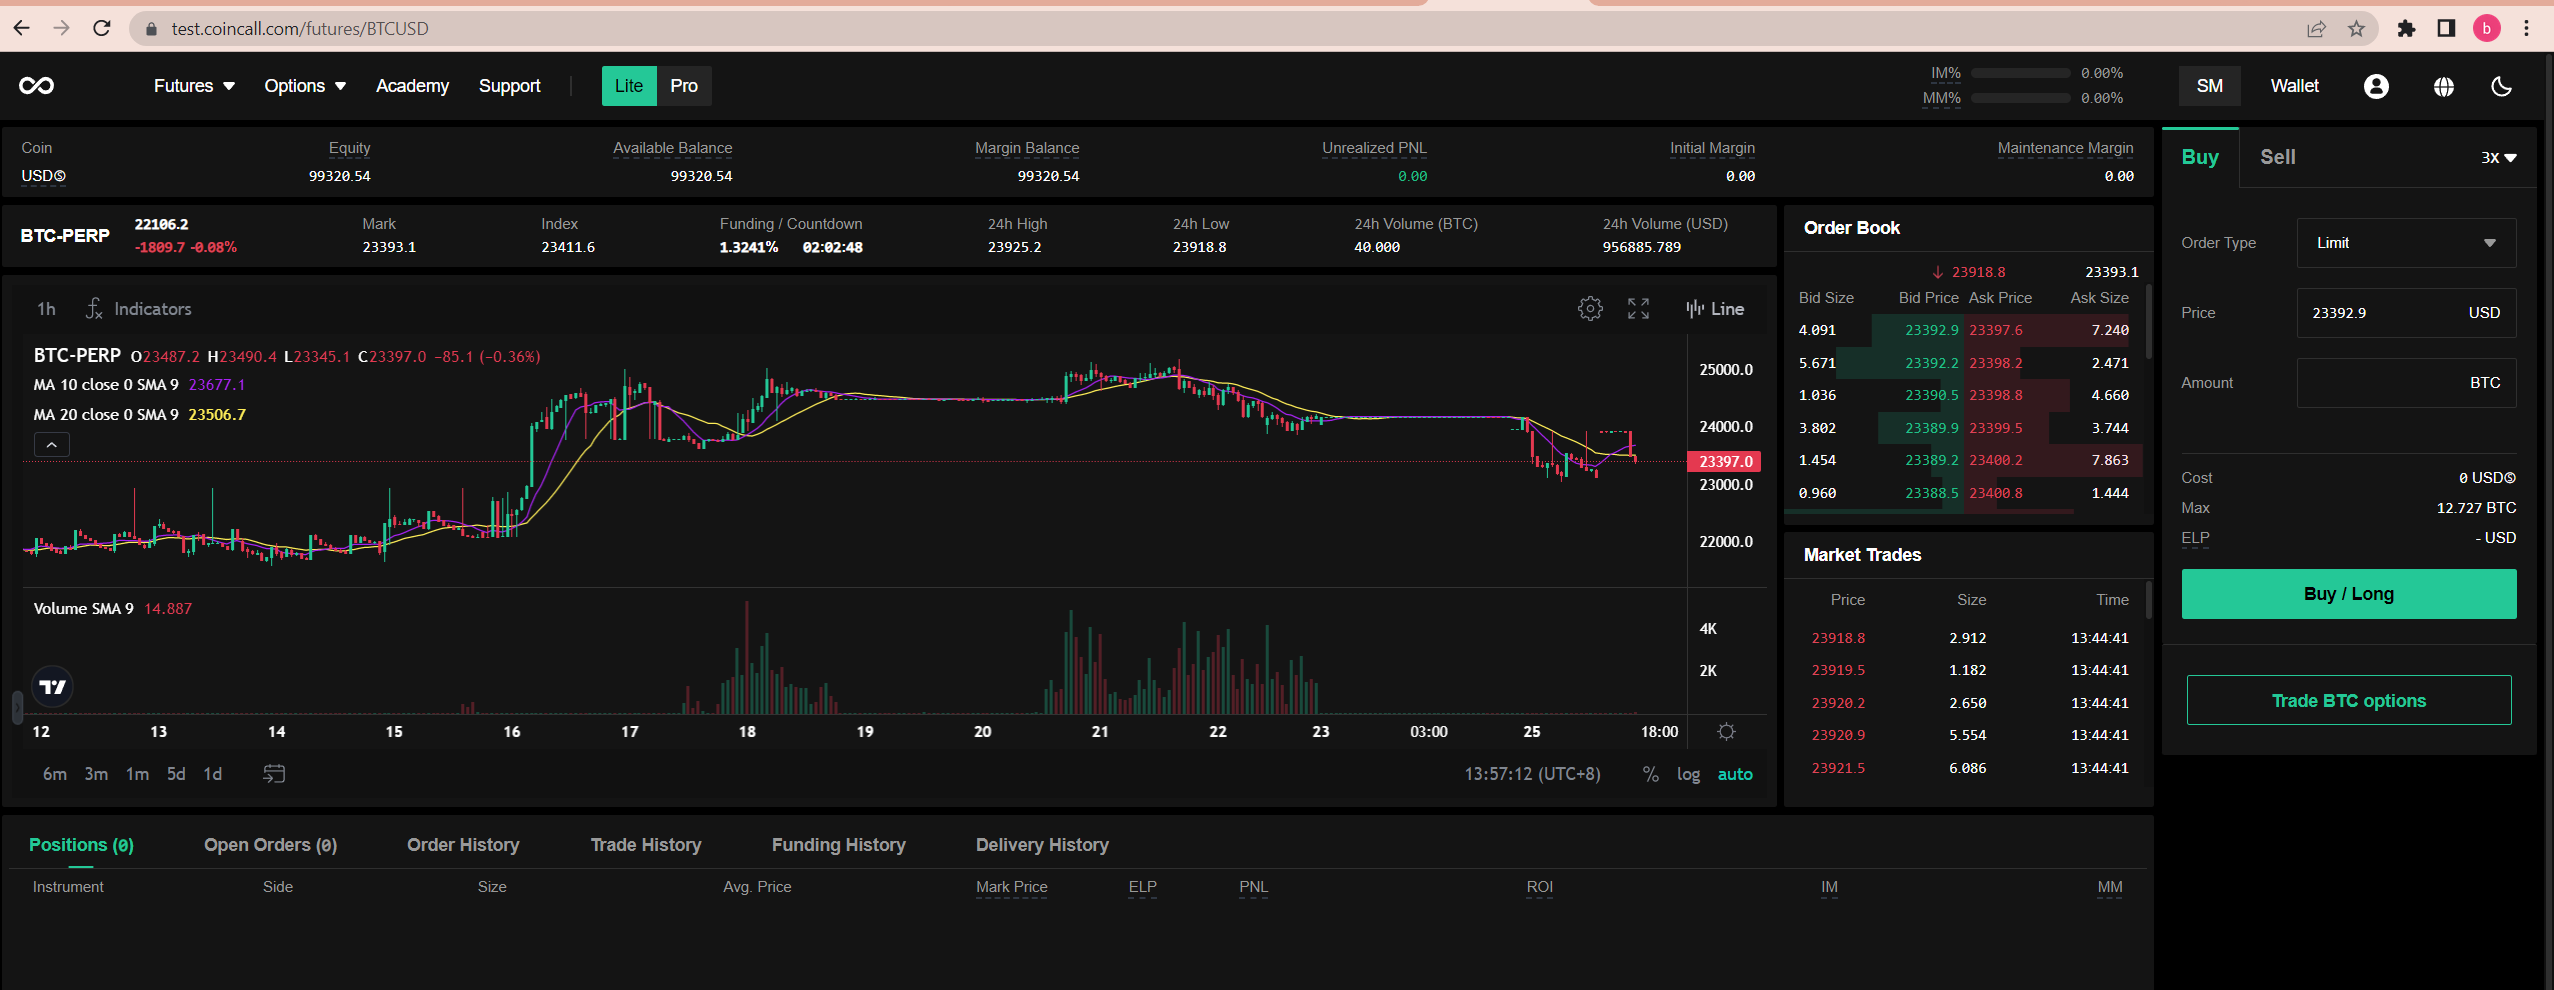The image size is (2554, 990).
Task: Open browser three-dot menu
Action: [2526, 28]
